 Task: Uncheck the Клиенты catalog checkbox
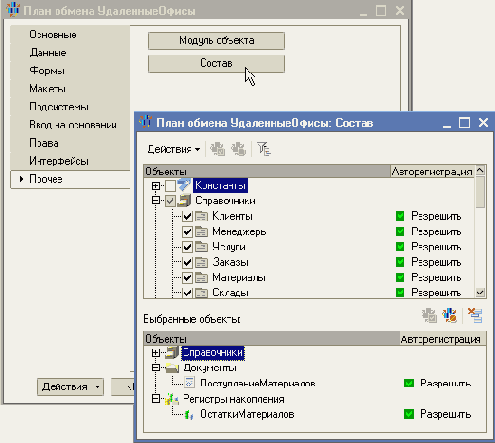(x=187, y=217)
